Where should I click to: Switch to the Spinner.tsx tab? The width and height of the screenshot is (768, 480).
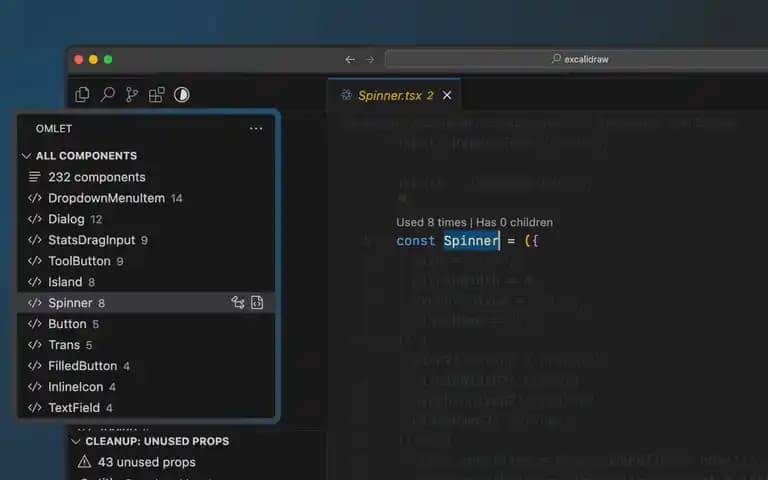click(x=395, y=96)
